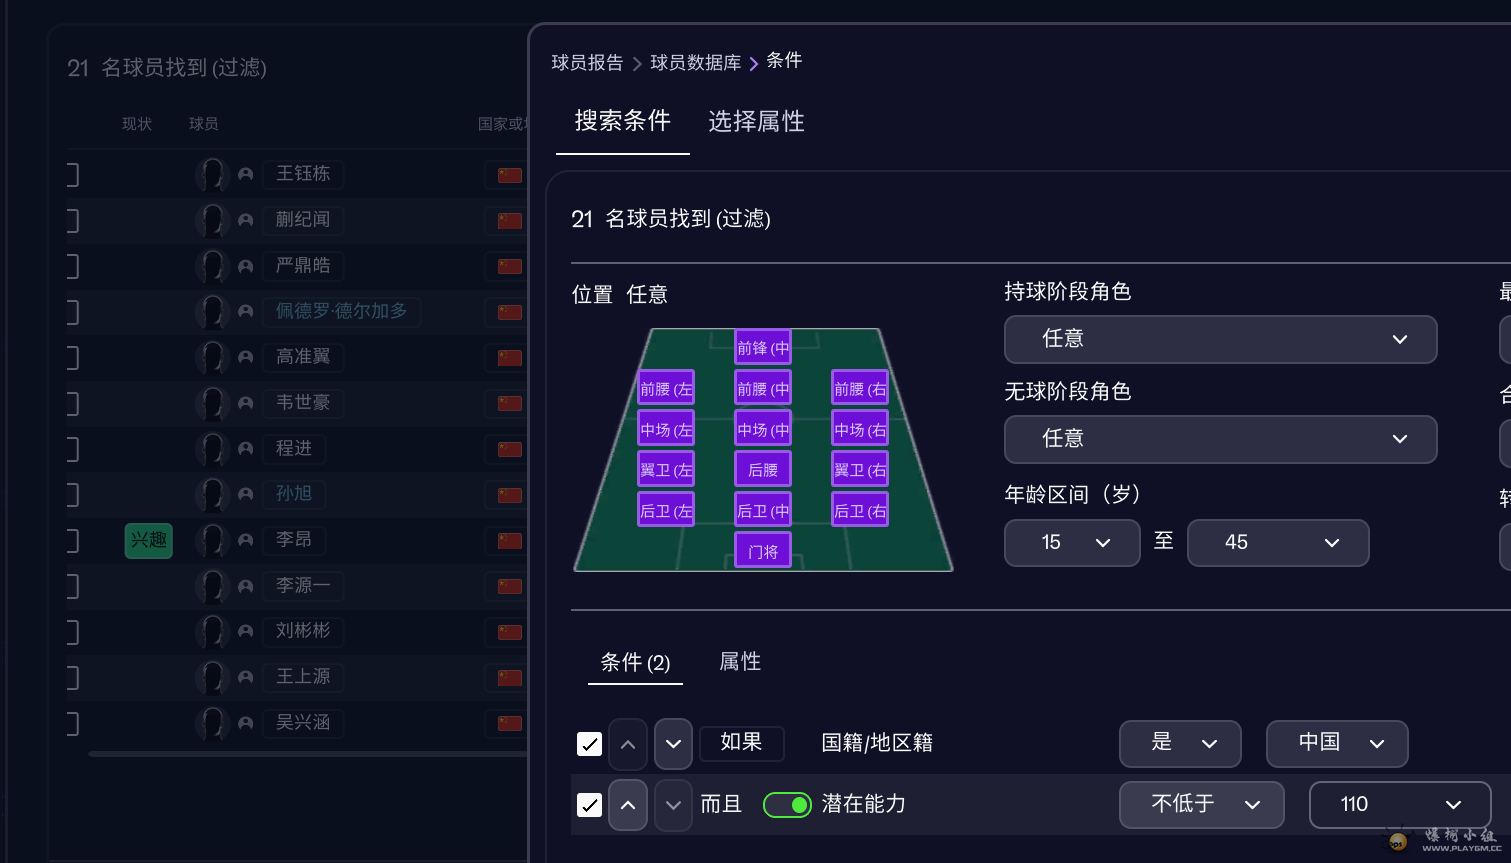Switch to the 选择属性 tab
This screenshot has height=863, width=1511.
coord(756,122)
